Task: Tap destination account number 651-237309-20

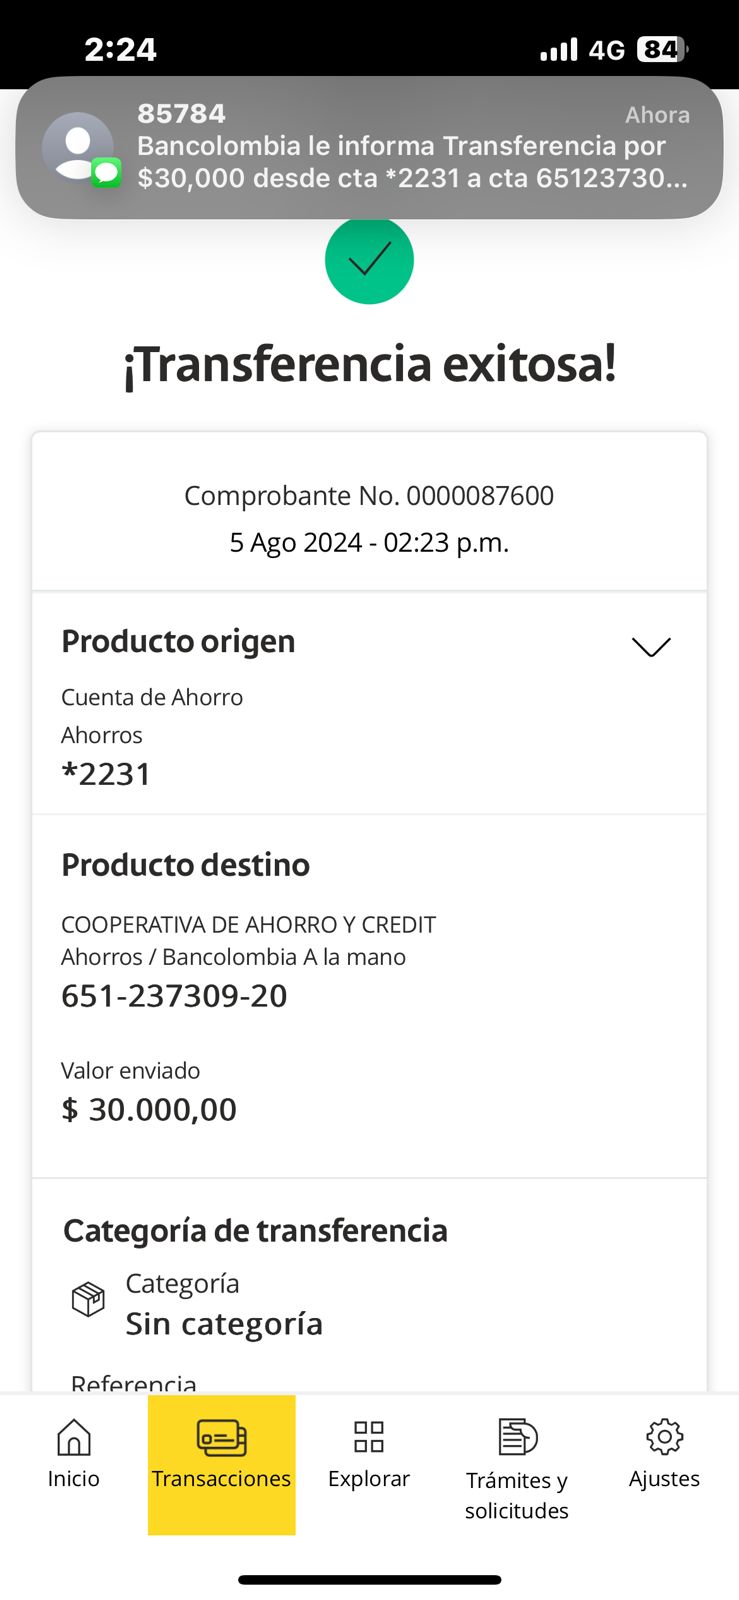Action: (174, 996)
